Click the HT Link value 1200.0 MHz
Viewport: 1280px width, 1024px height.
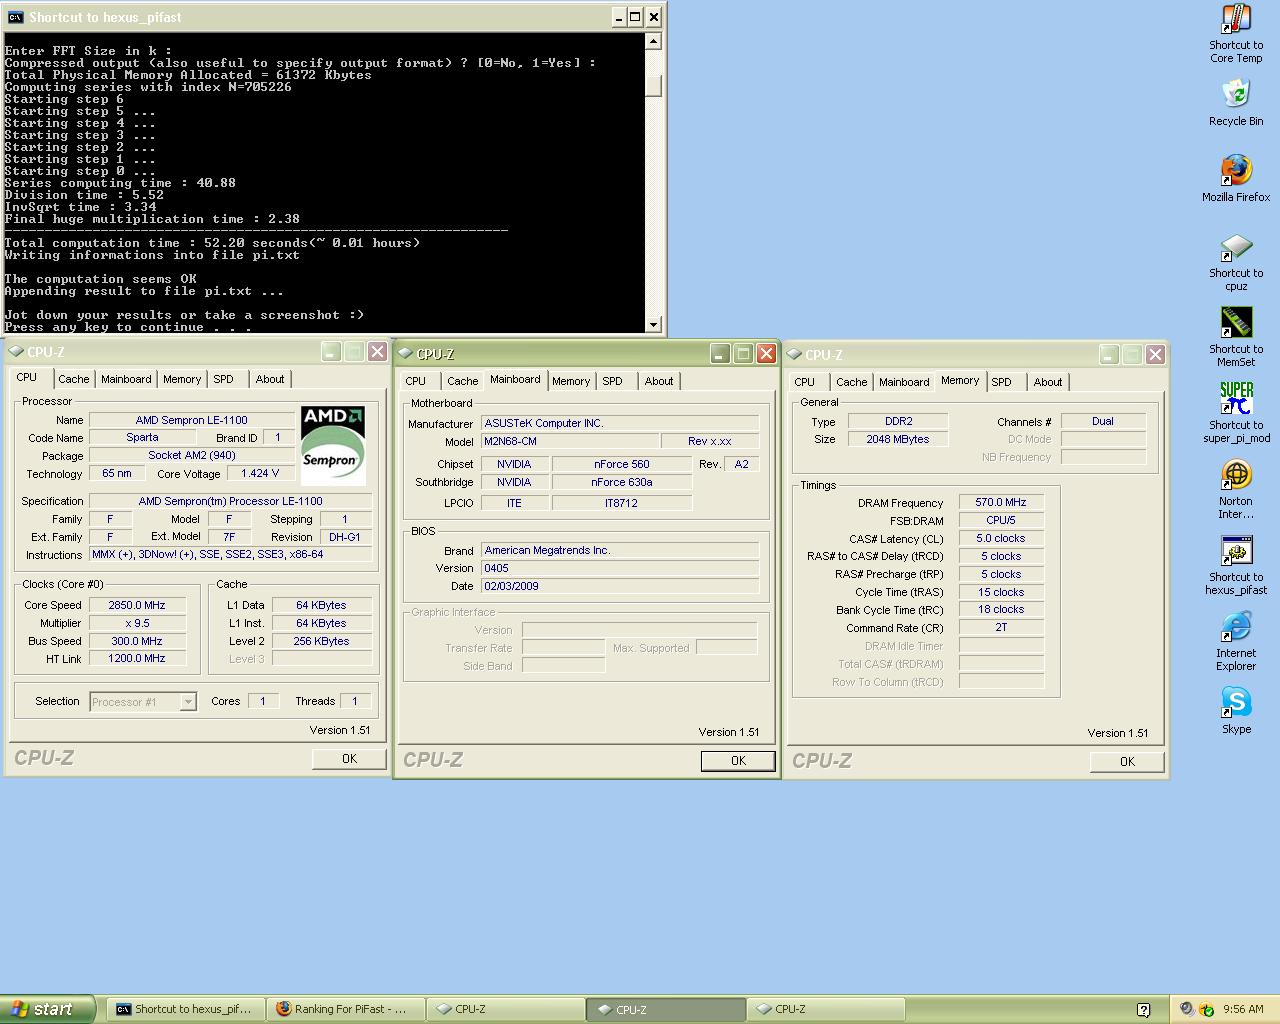click(x=137, y=658)
